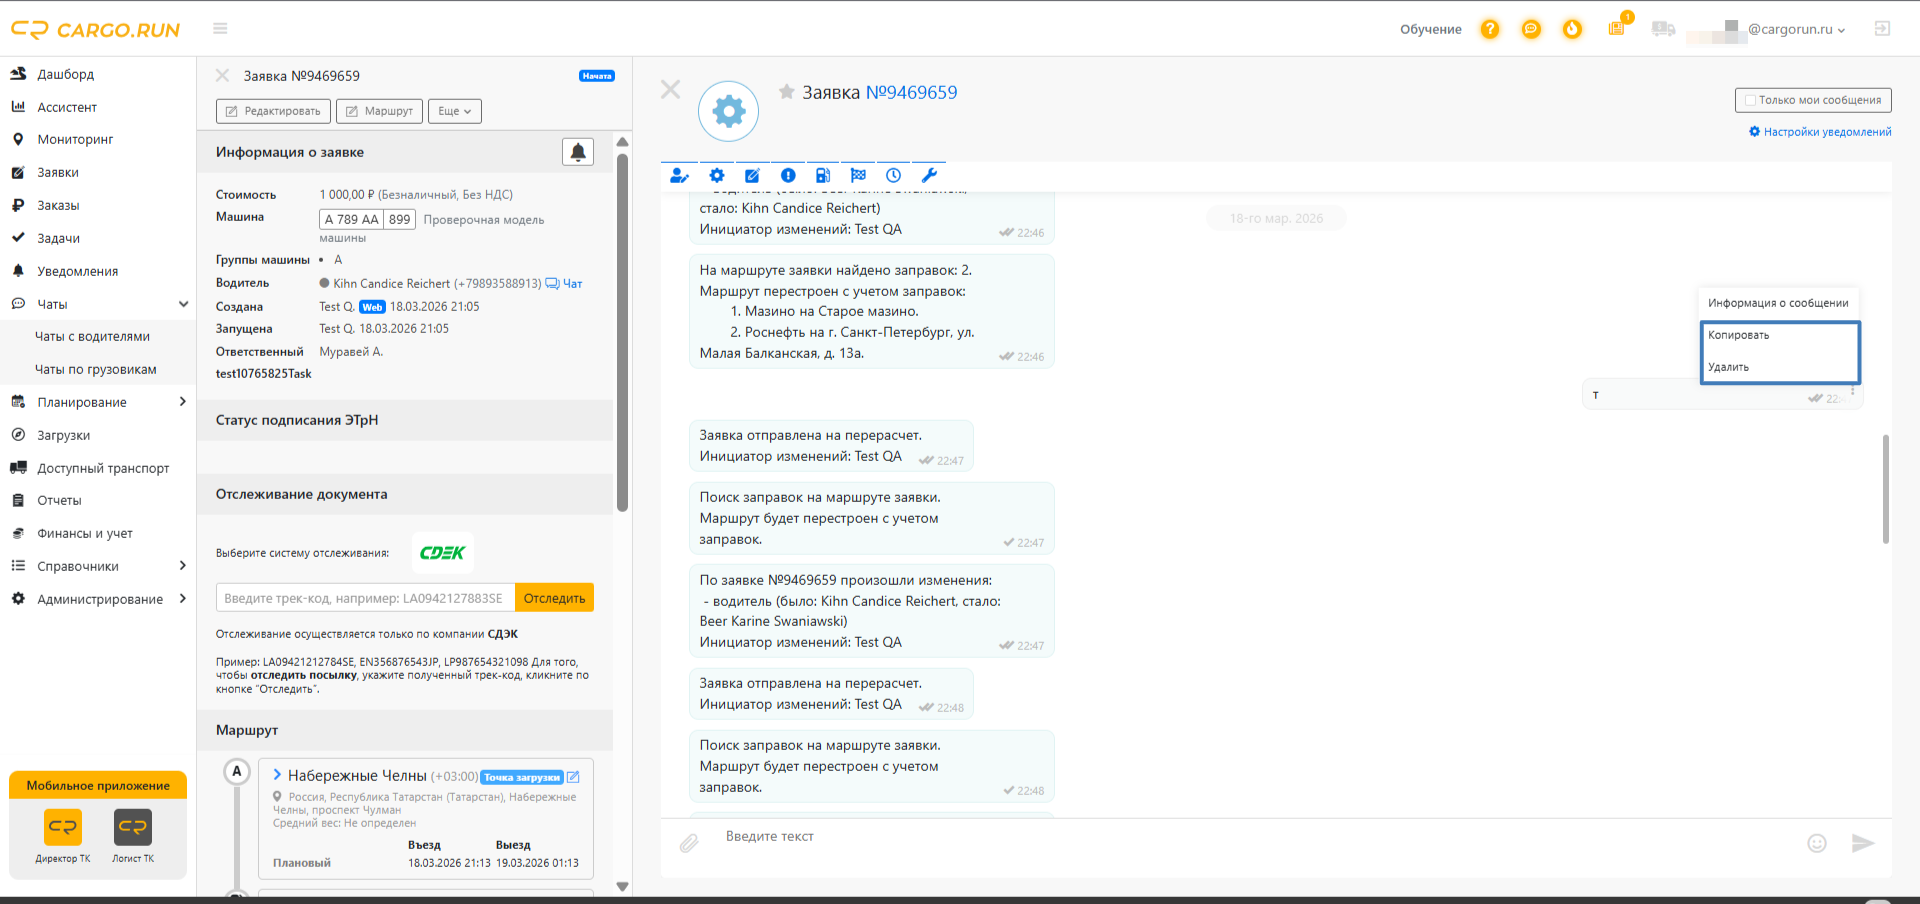Click the request details panel vertical scrollbar
This screenshot has width=1920, height=904.
pyautogui.click(x=622, y=332)
